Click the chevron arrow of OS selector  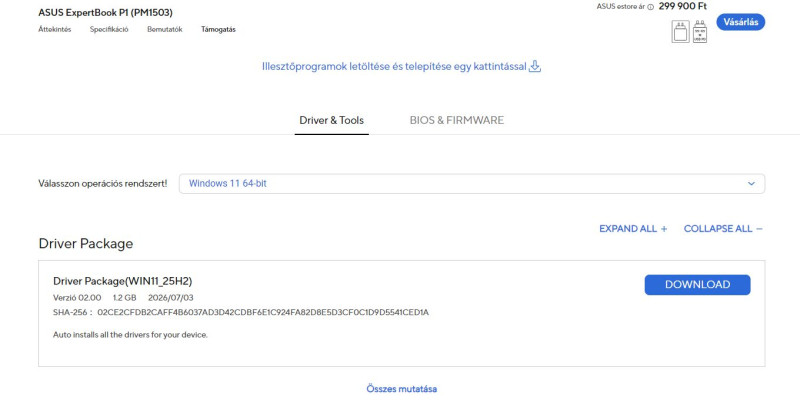point(751,184)
